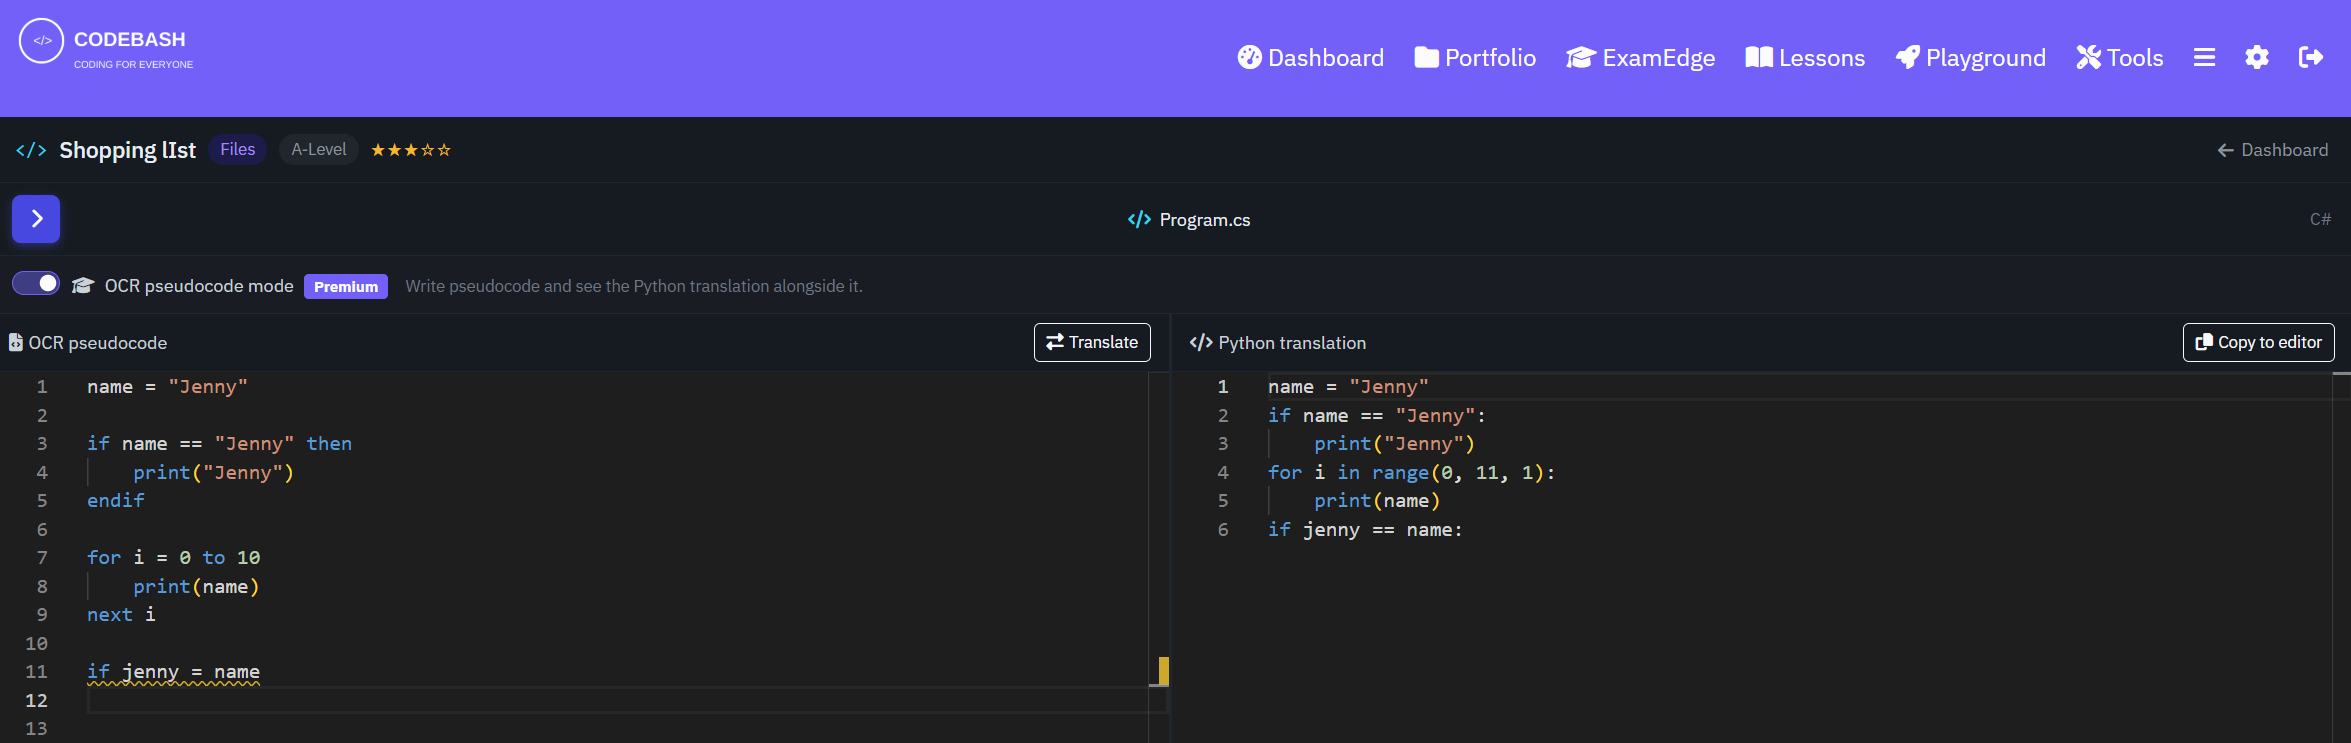
Task: Click the Premium badge
Action: 346,286
